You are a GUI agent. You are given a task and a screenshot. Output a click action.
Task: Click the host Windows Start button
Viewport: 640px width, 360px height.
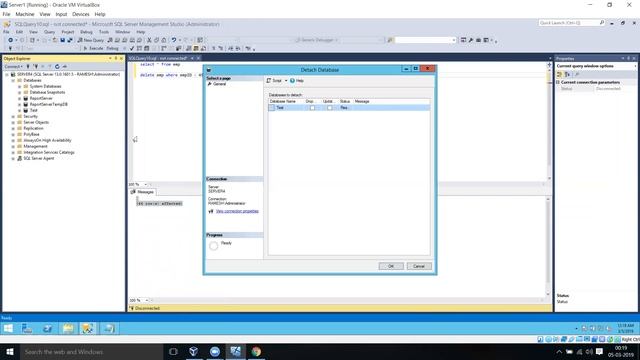click(x=10, y=351)
